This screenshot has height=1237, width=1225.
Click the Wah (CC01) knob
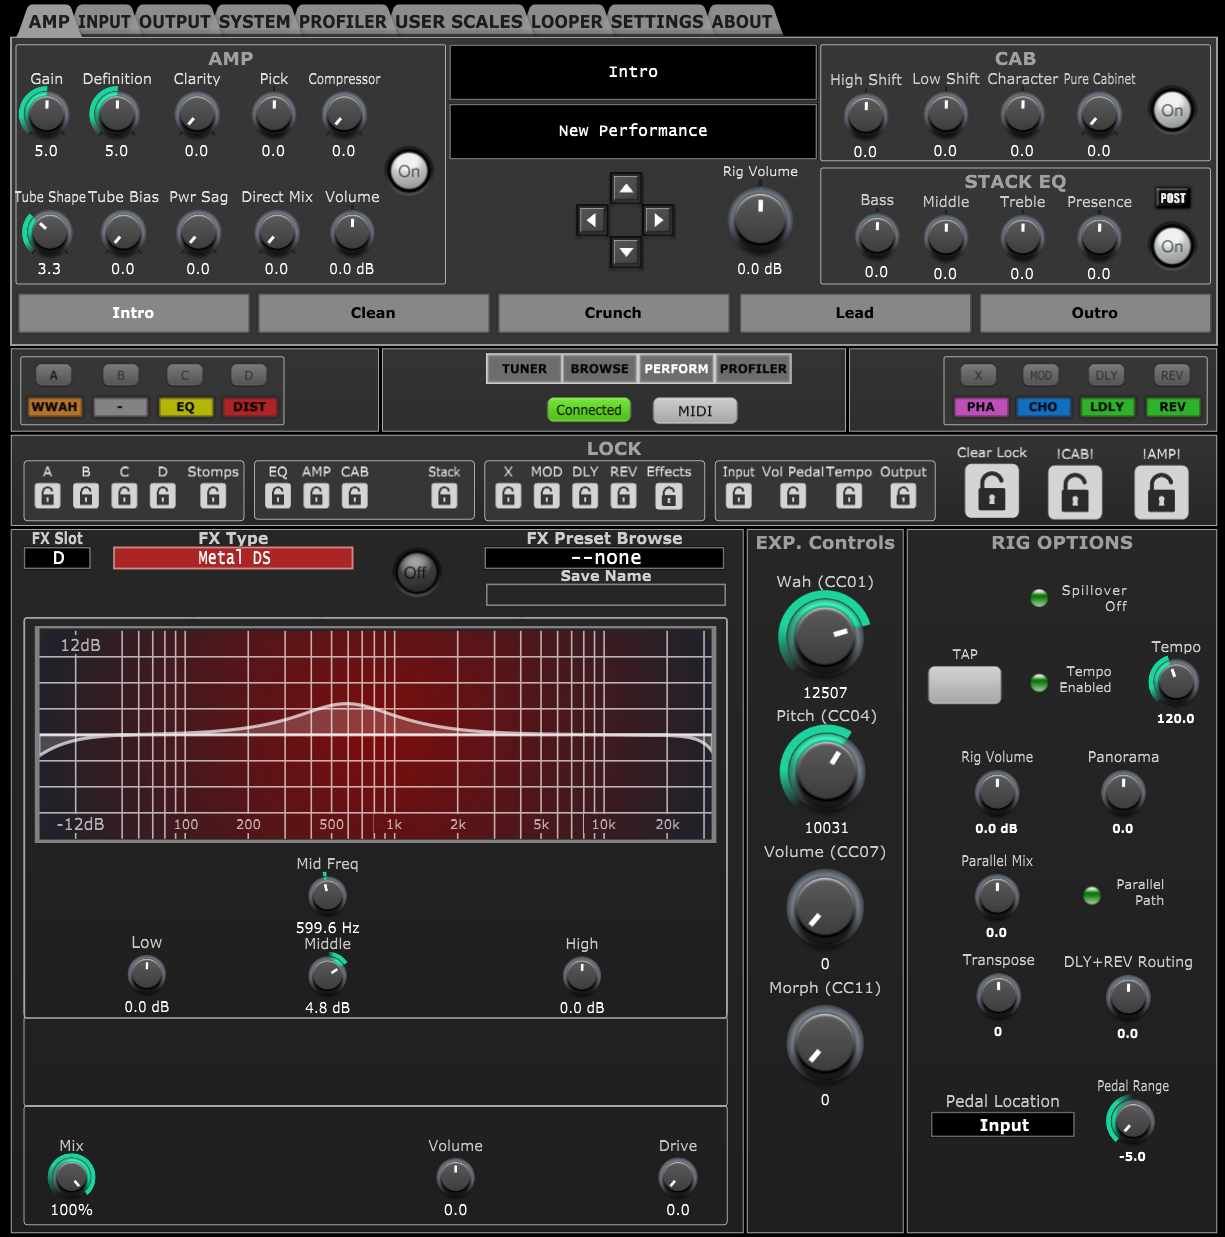pyautogui.click(x=825, y=637)
